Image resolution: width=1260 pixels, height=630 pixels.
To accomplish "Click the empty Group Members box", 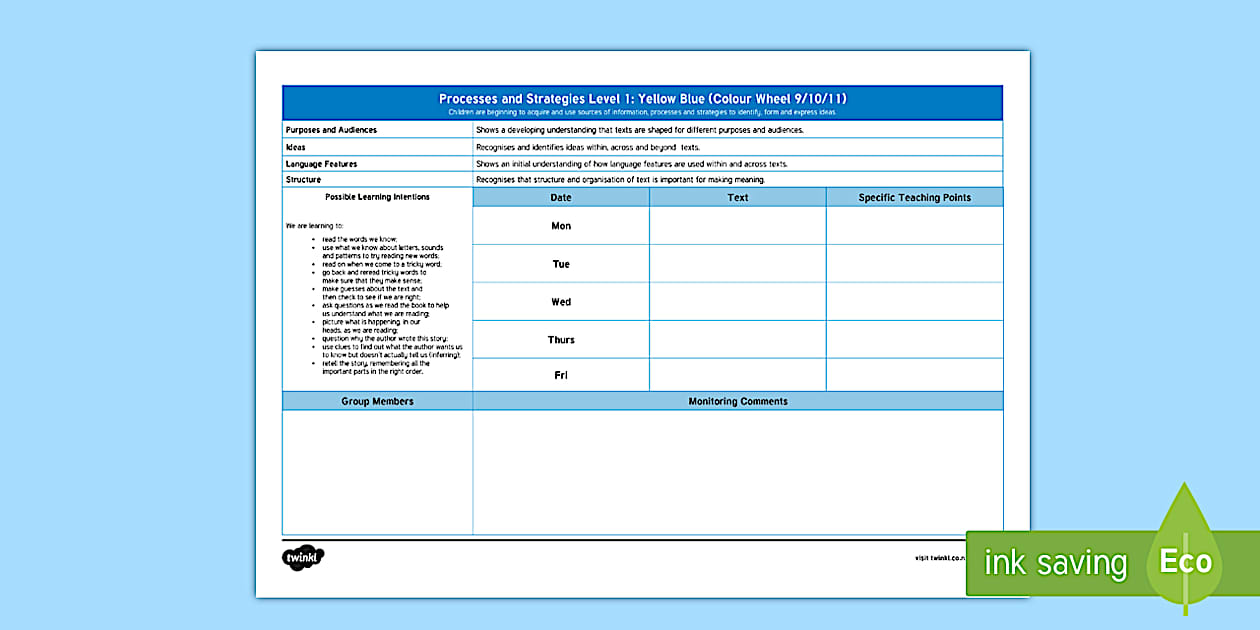I will (378, 472).
